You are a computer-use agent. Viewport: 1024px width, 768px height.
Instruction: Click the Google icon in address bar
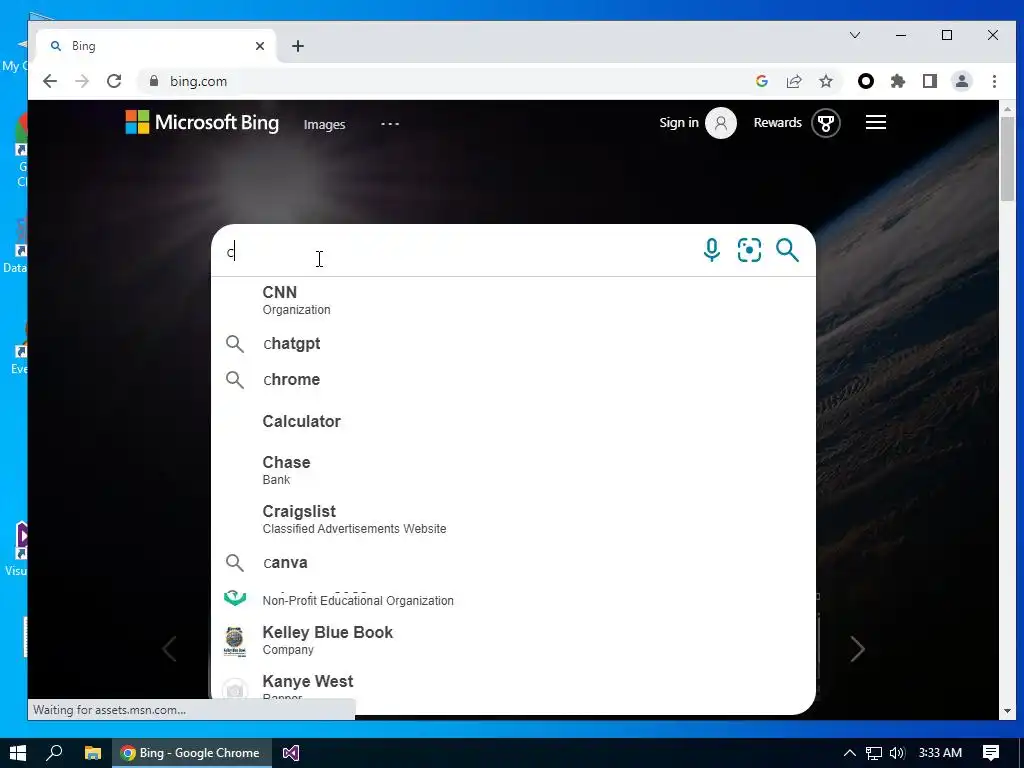761,81
